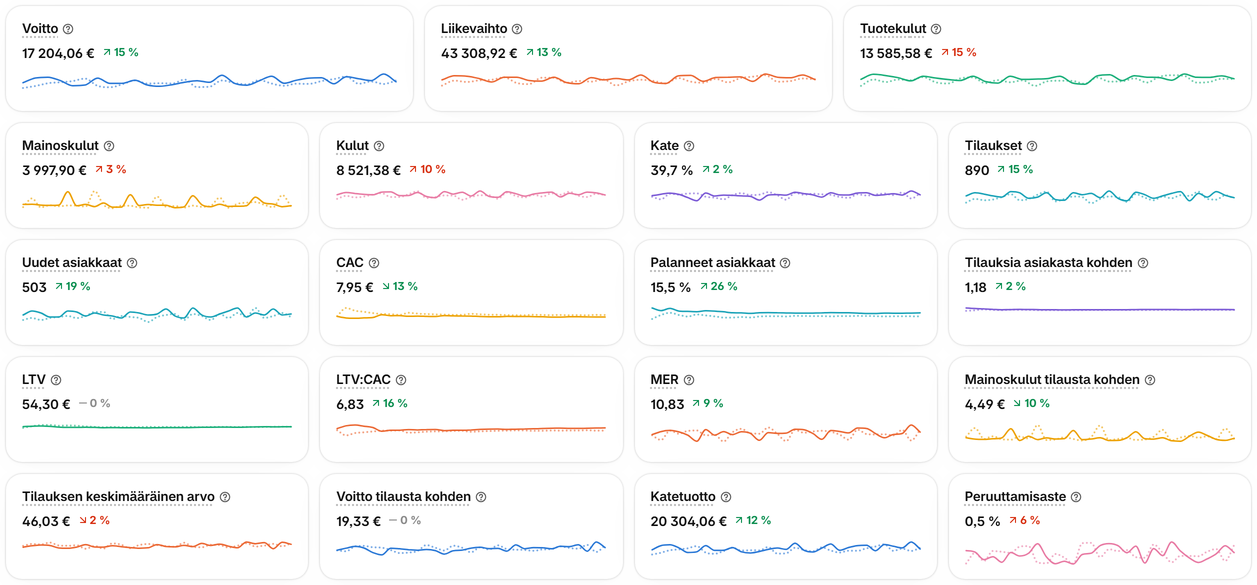Select the Liikevaihto metric heading

click(474, 29)
